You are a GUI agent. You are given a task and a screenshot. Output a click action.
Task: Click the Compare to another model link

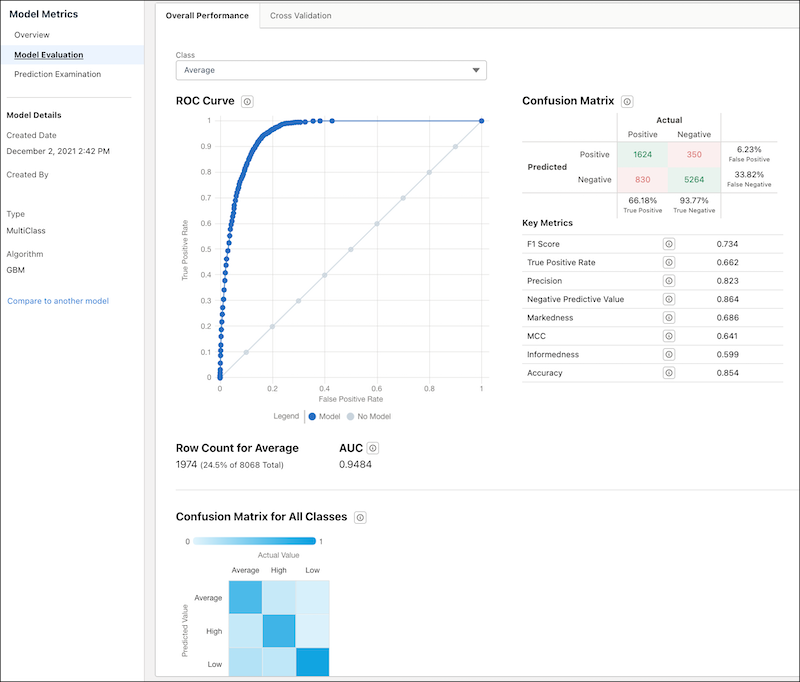[58, 301]
